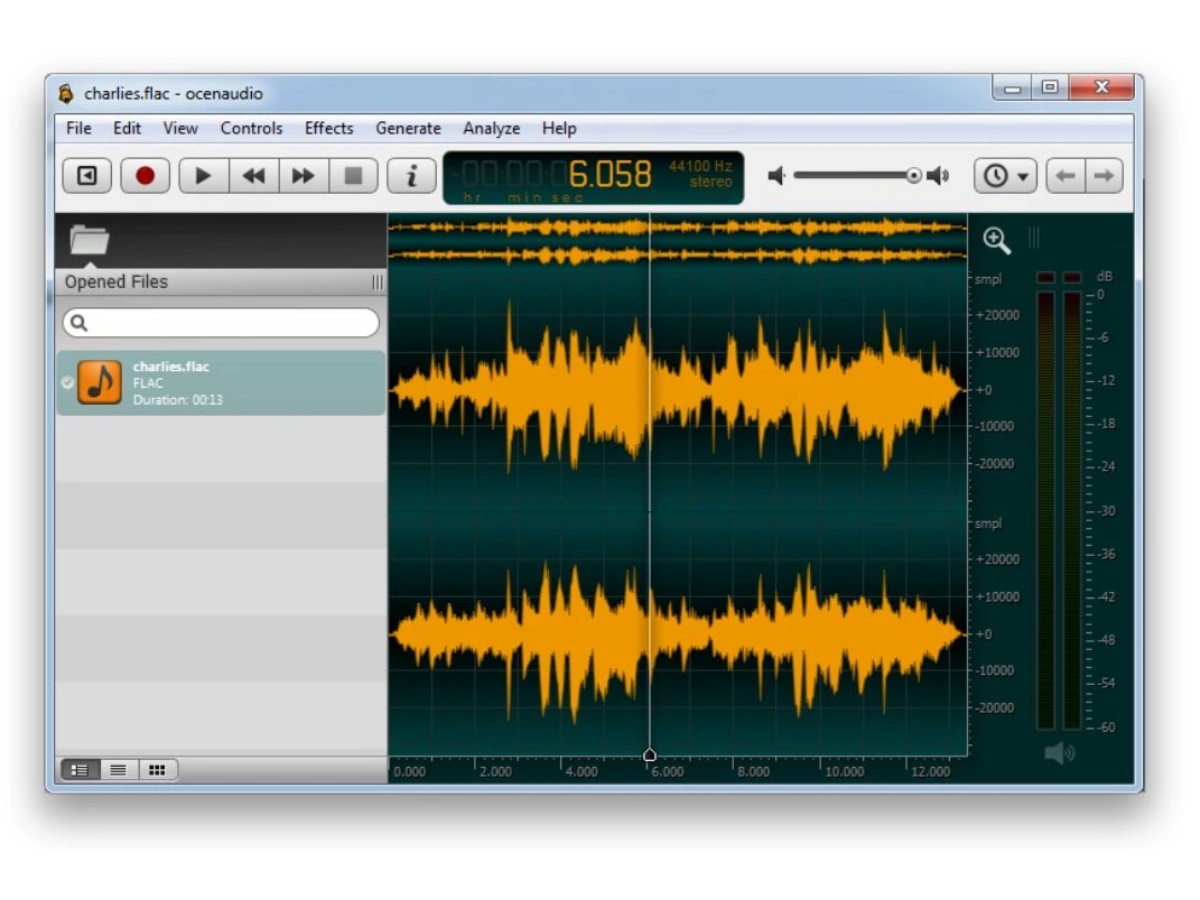The height and width of the screenshot is (900, 1200).
Task: Open the Controls menu
Action: (252, 128)
